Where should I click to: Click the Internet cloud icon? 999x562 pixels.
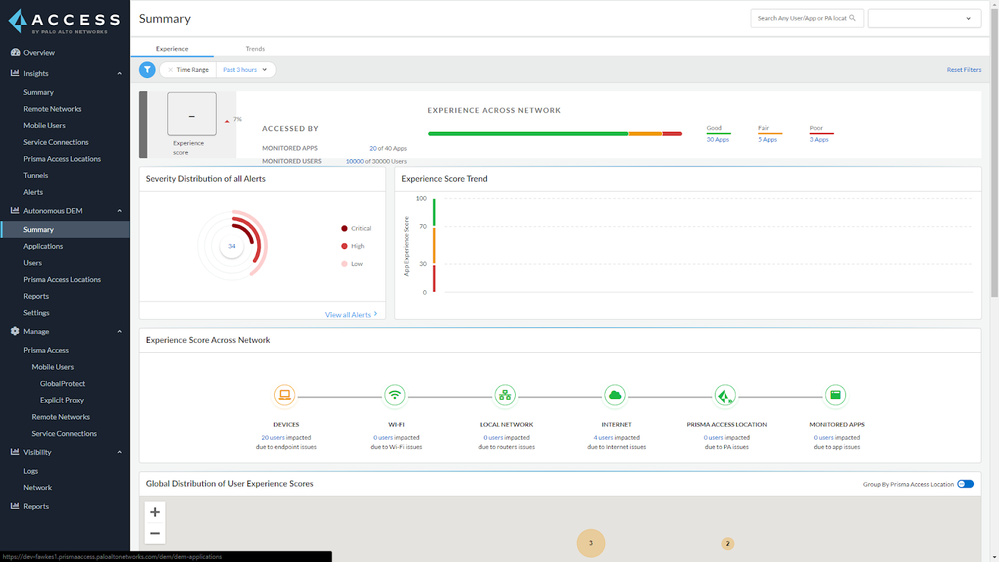(x=616, y=395)
